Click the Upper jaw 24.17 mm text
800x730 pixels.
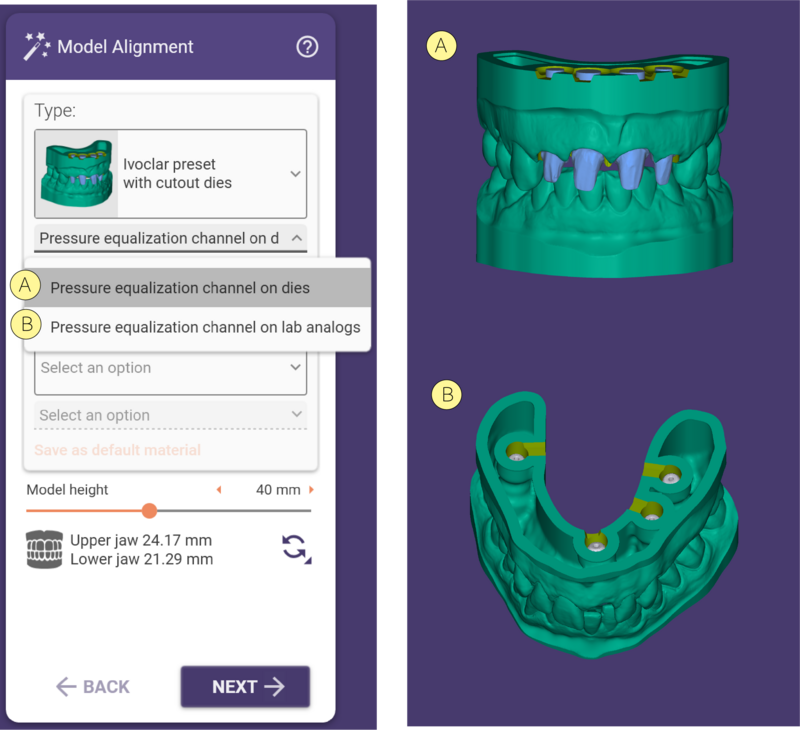141,540
